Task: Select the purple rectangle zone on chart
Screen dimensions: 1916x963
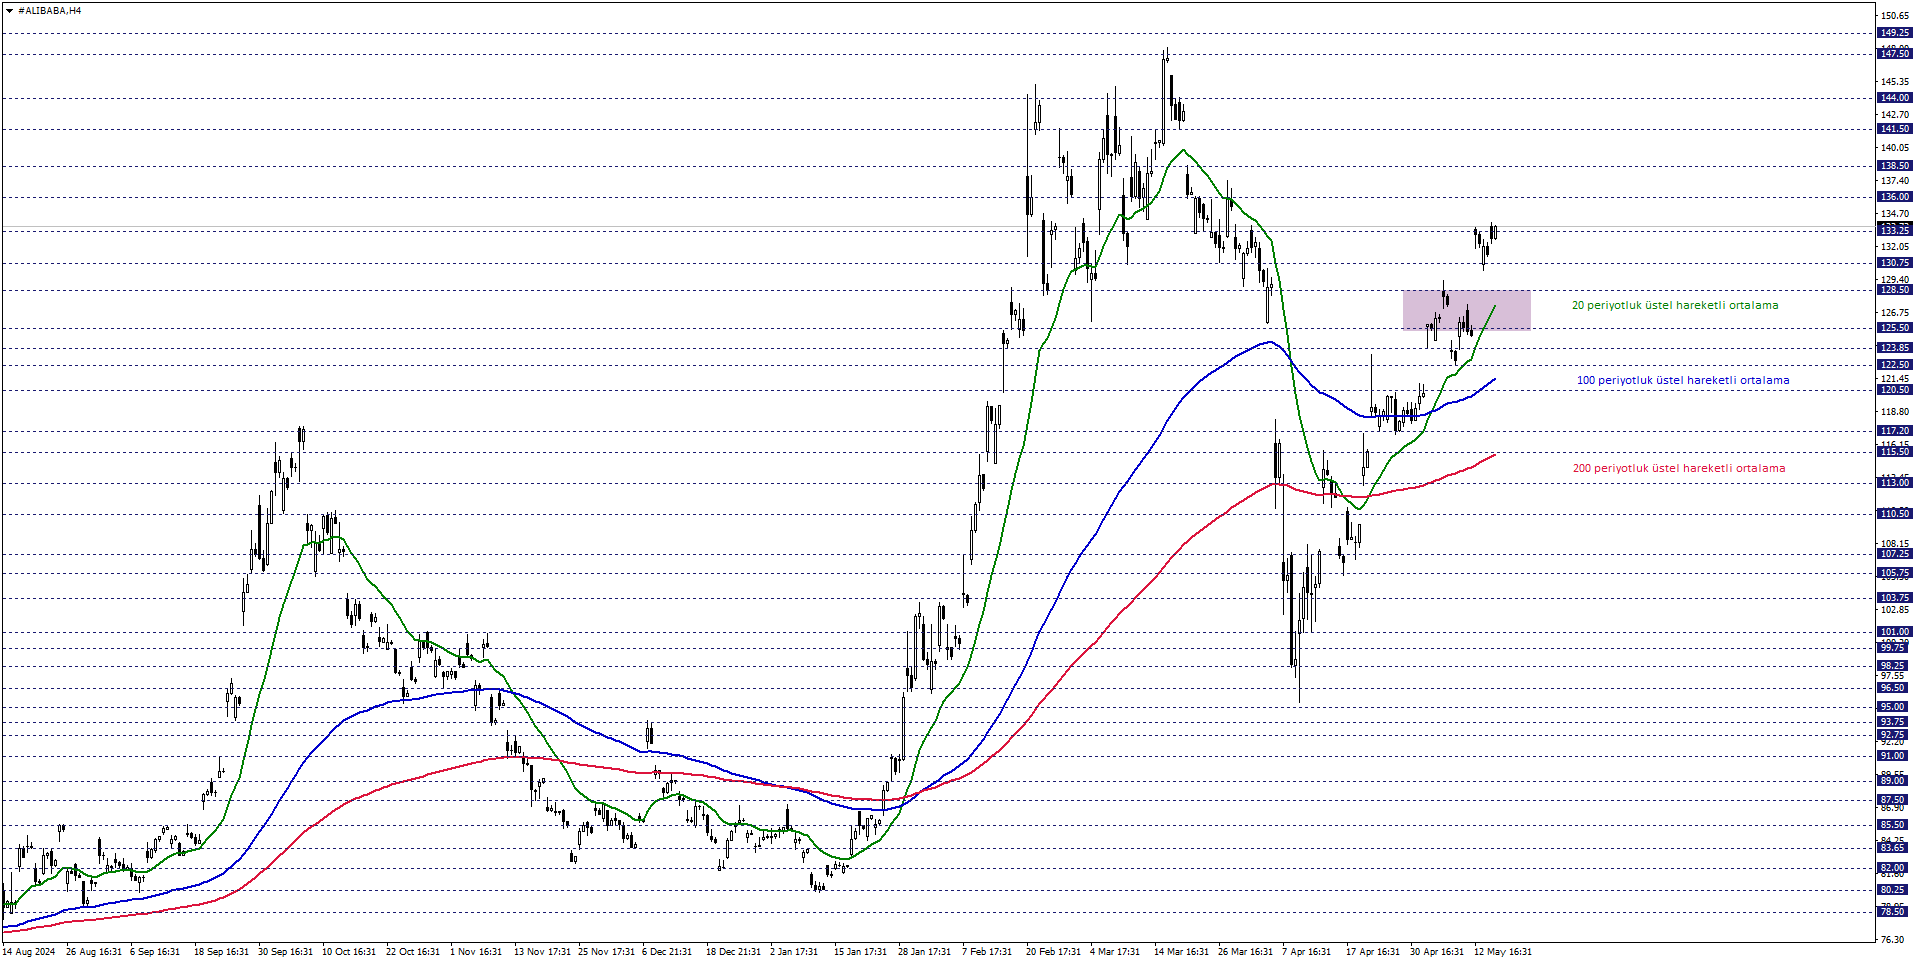Action: [1466, 310]
